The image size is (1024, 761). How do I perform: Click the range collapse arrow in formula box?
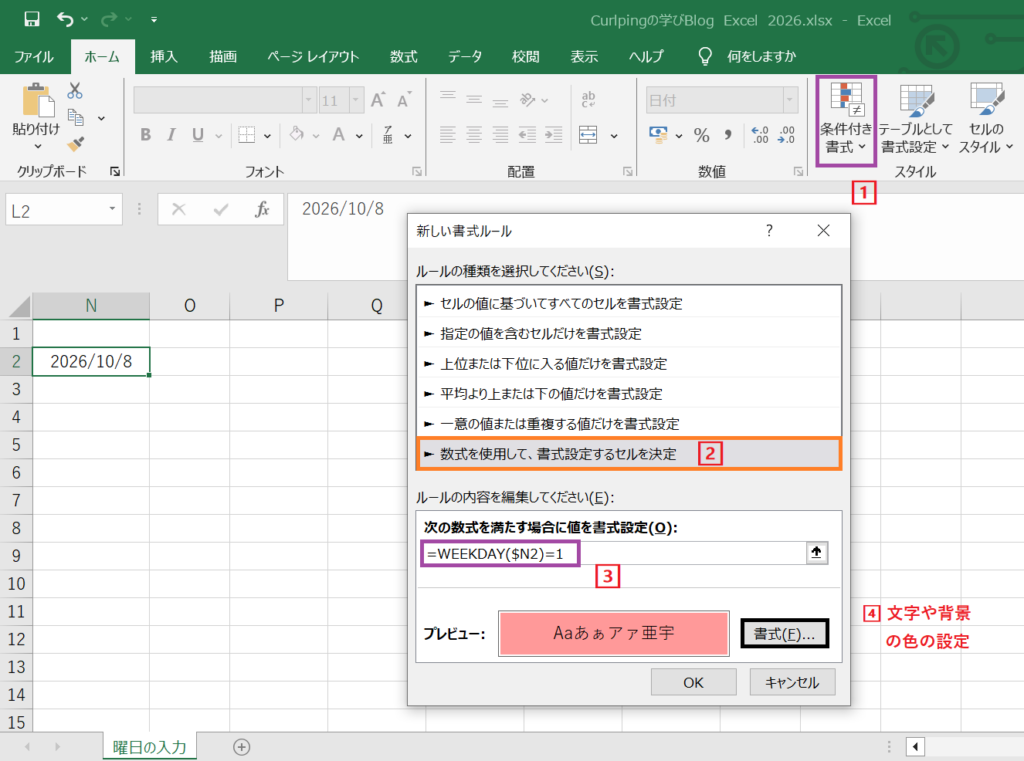click(x=816, y=553)
